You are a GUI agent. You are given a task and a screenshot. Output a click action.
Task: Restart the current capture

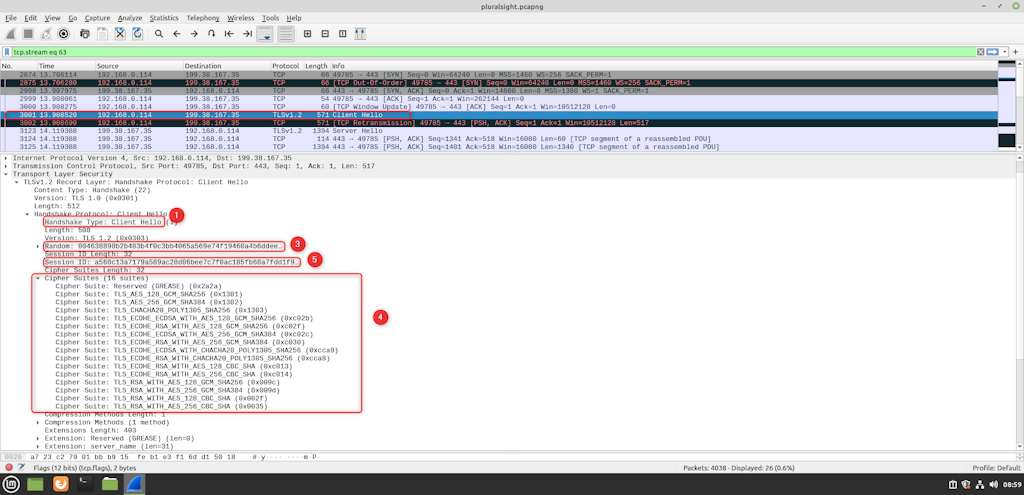[46, 34]
